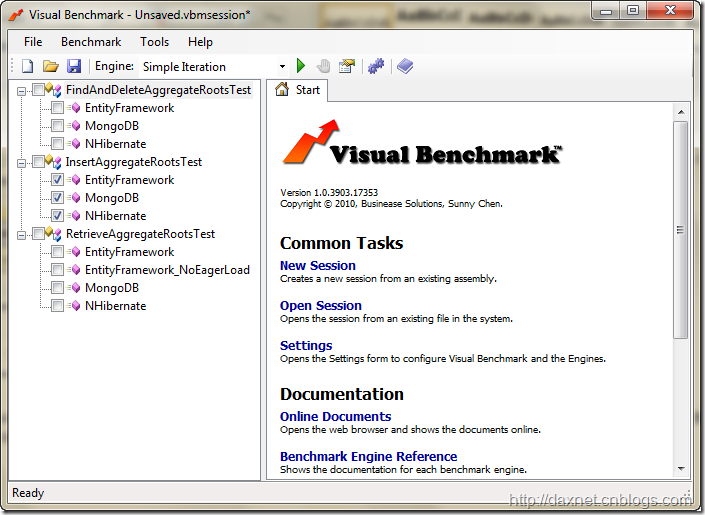This screenshot has height=515, width=705.
Task: Open the Engine dropdown arrow
Action: pos(282,67)
